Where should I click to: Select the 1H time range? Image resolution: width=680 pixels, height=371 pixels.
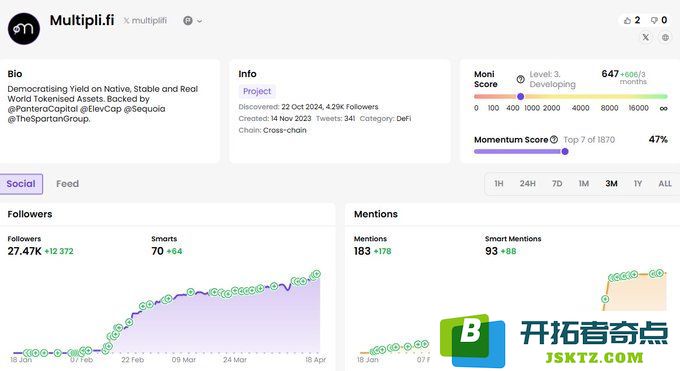tap(499, 184)
